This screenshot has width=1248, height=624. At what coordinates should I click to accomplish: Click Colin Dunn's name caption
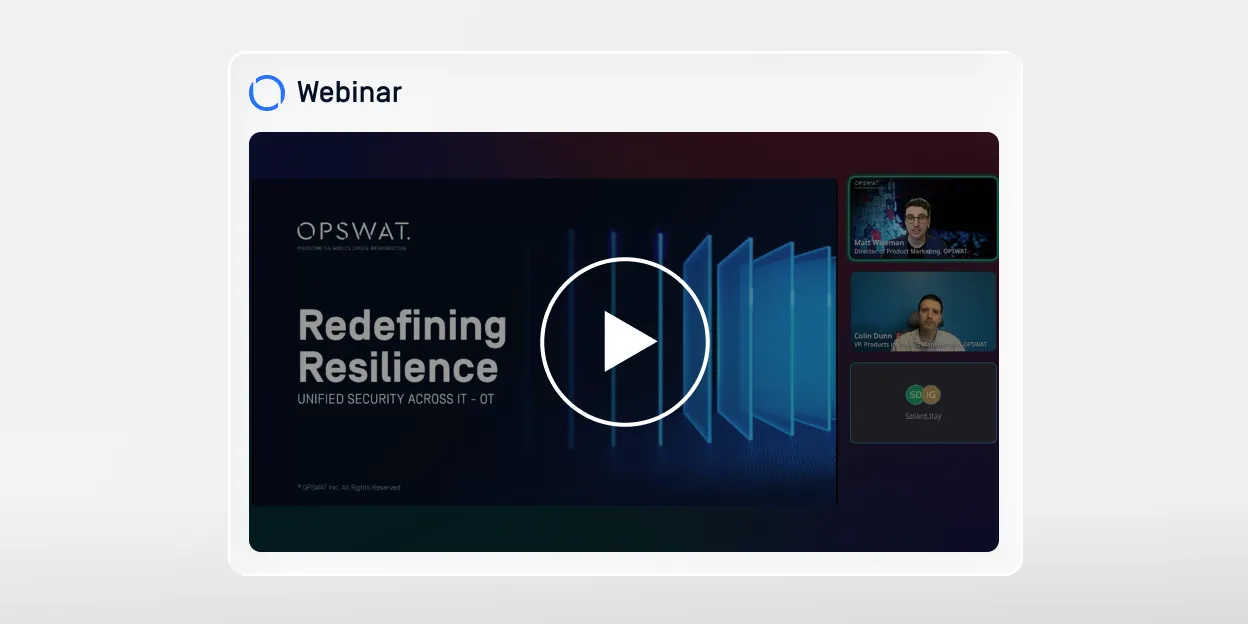point(873,336)
